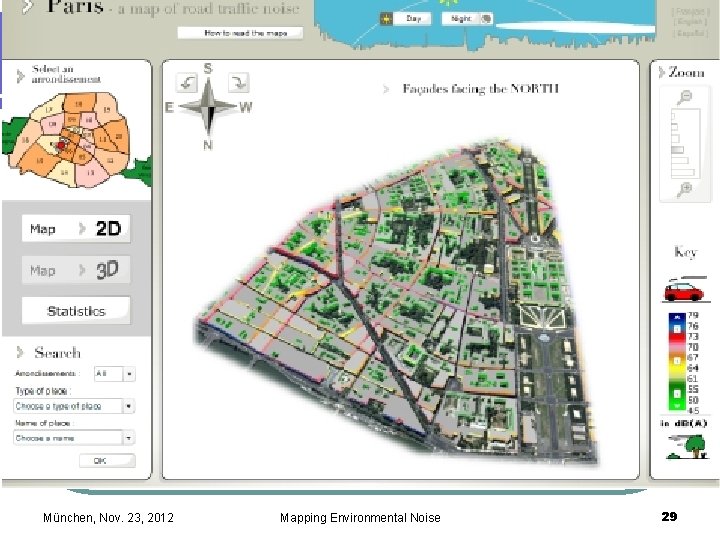Select the widest zoom level bar
720x540 pixels.
(x=683, y=173)
